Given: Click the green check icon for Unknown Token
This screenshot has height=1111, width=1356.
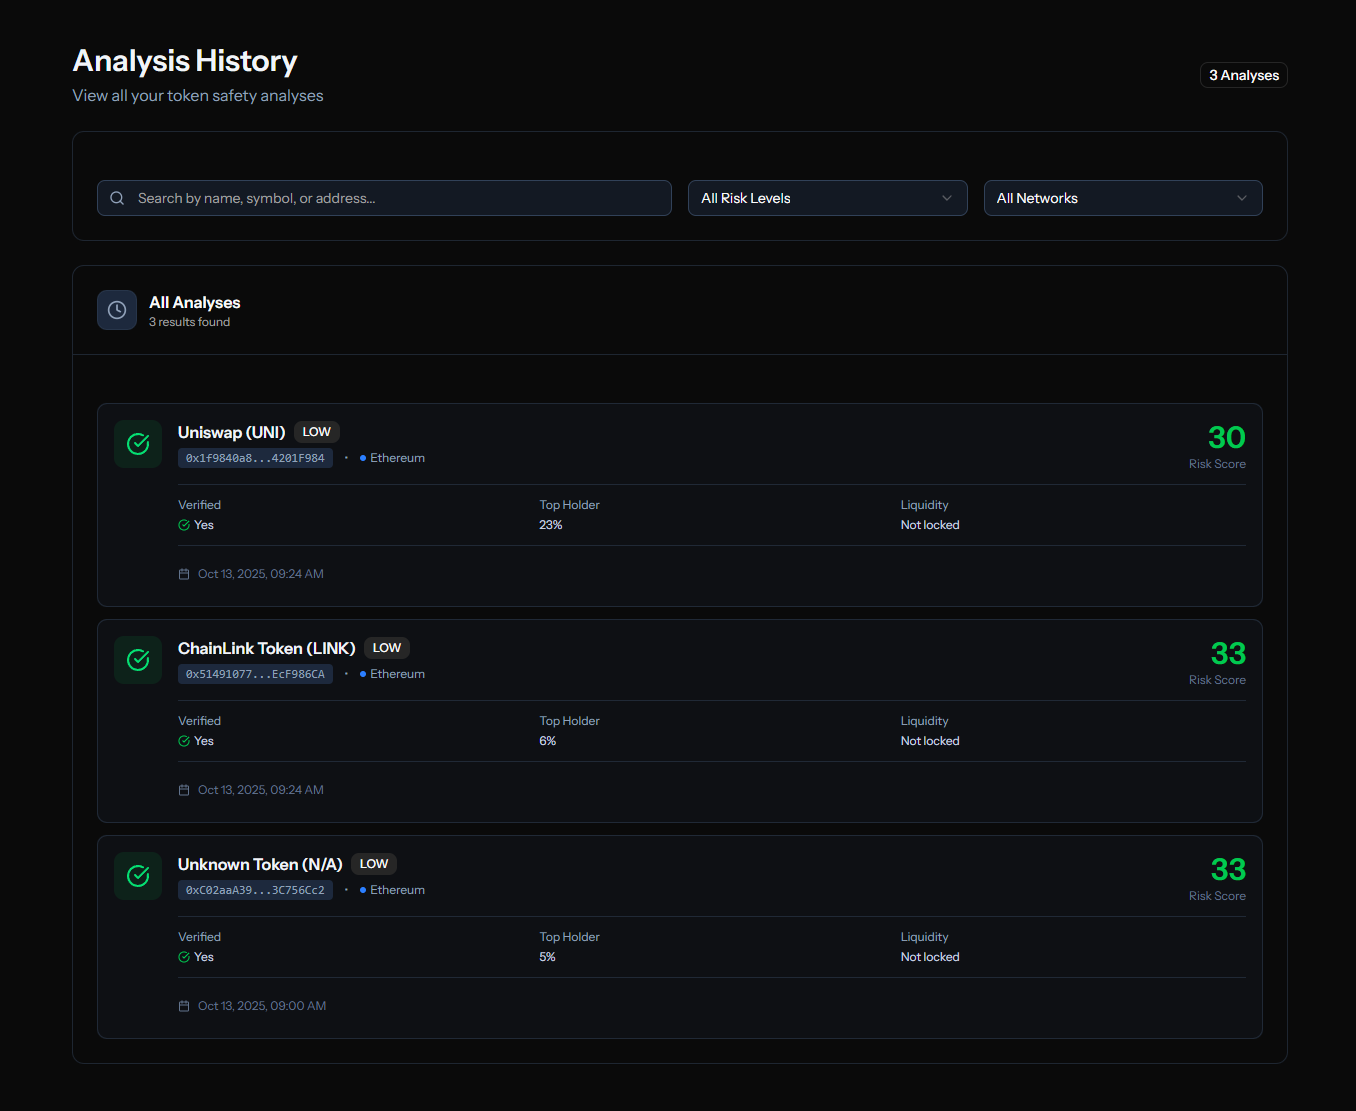Looking at the screenshot, I should tap(138, 876).
